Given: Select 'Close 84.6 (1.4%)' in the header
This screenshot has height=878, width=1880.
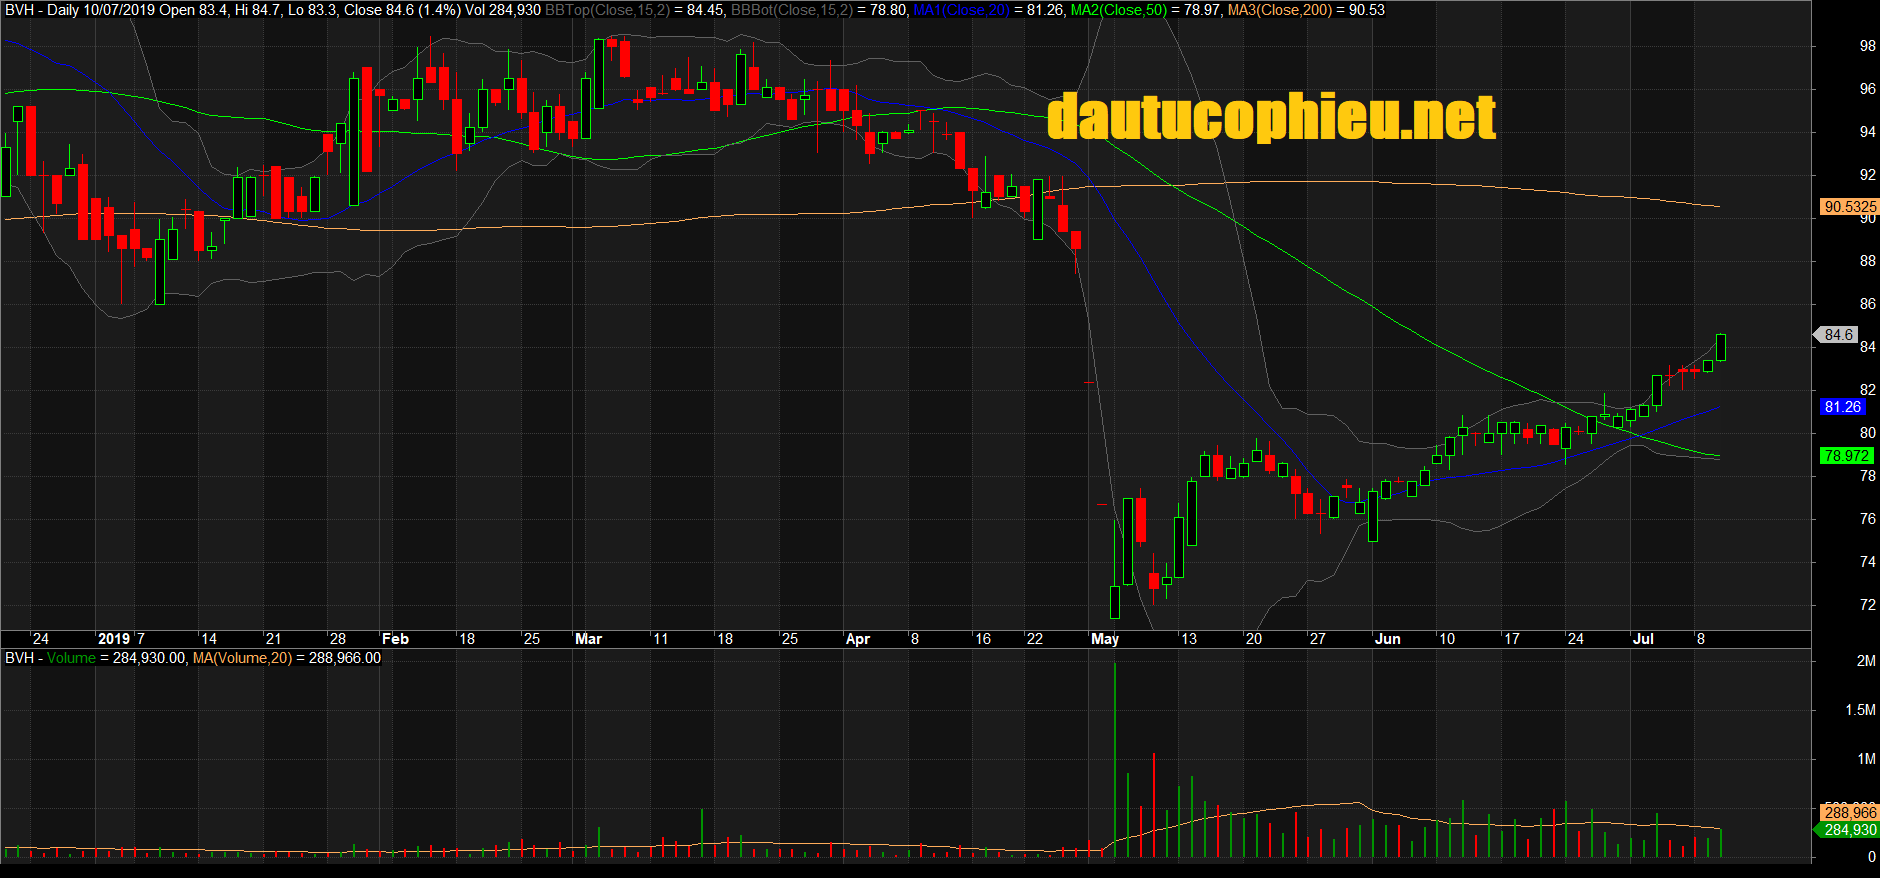Looking at the screenshot, I should click(402, 10).
